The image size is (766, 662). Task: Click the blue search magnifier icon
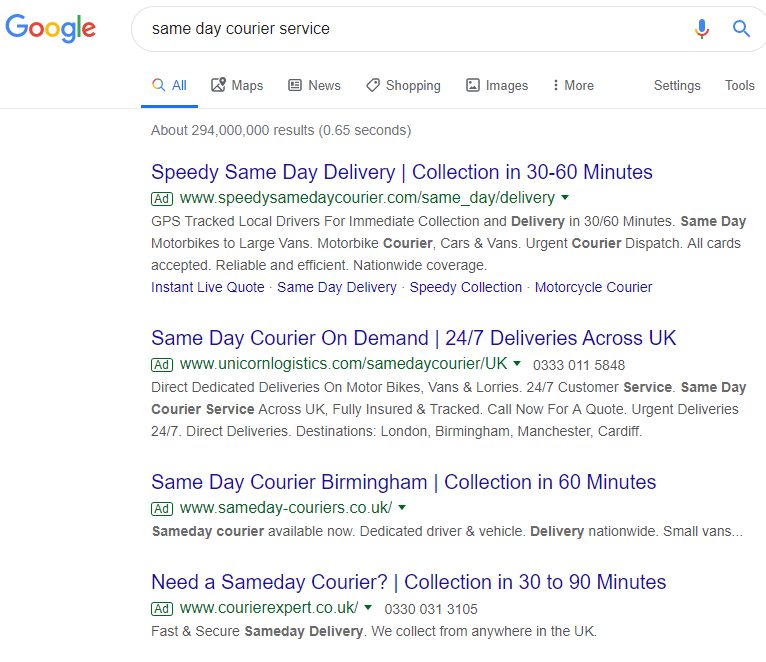pyautogui.click(x=741, y=29)
